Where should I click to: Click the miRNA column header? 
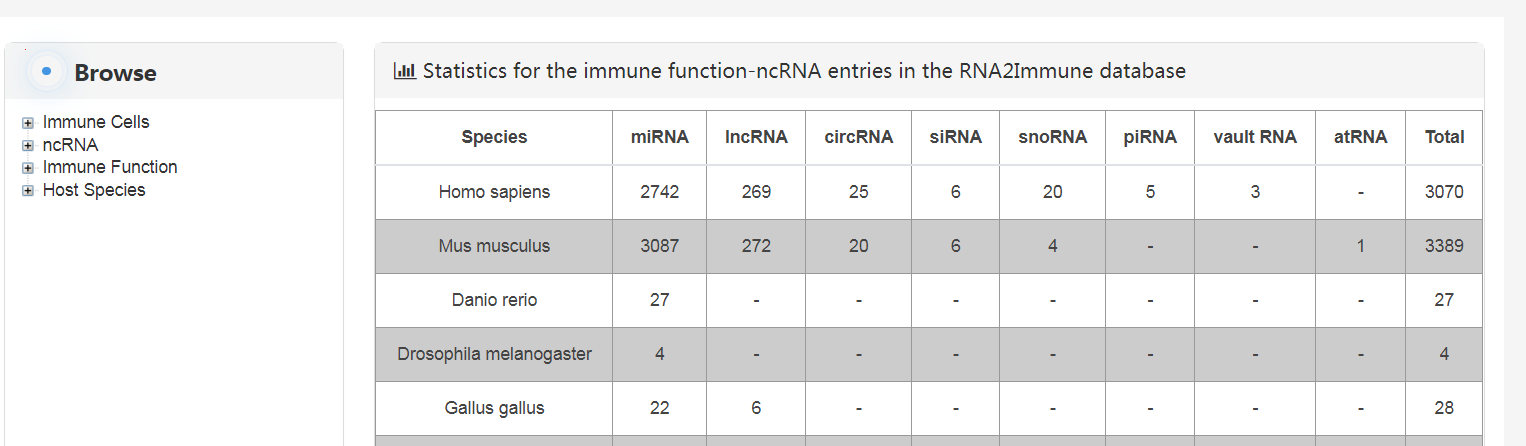click(660, 137)
